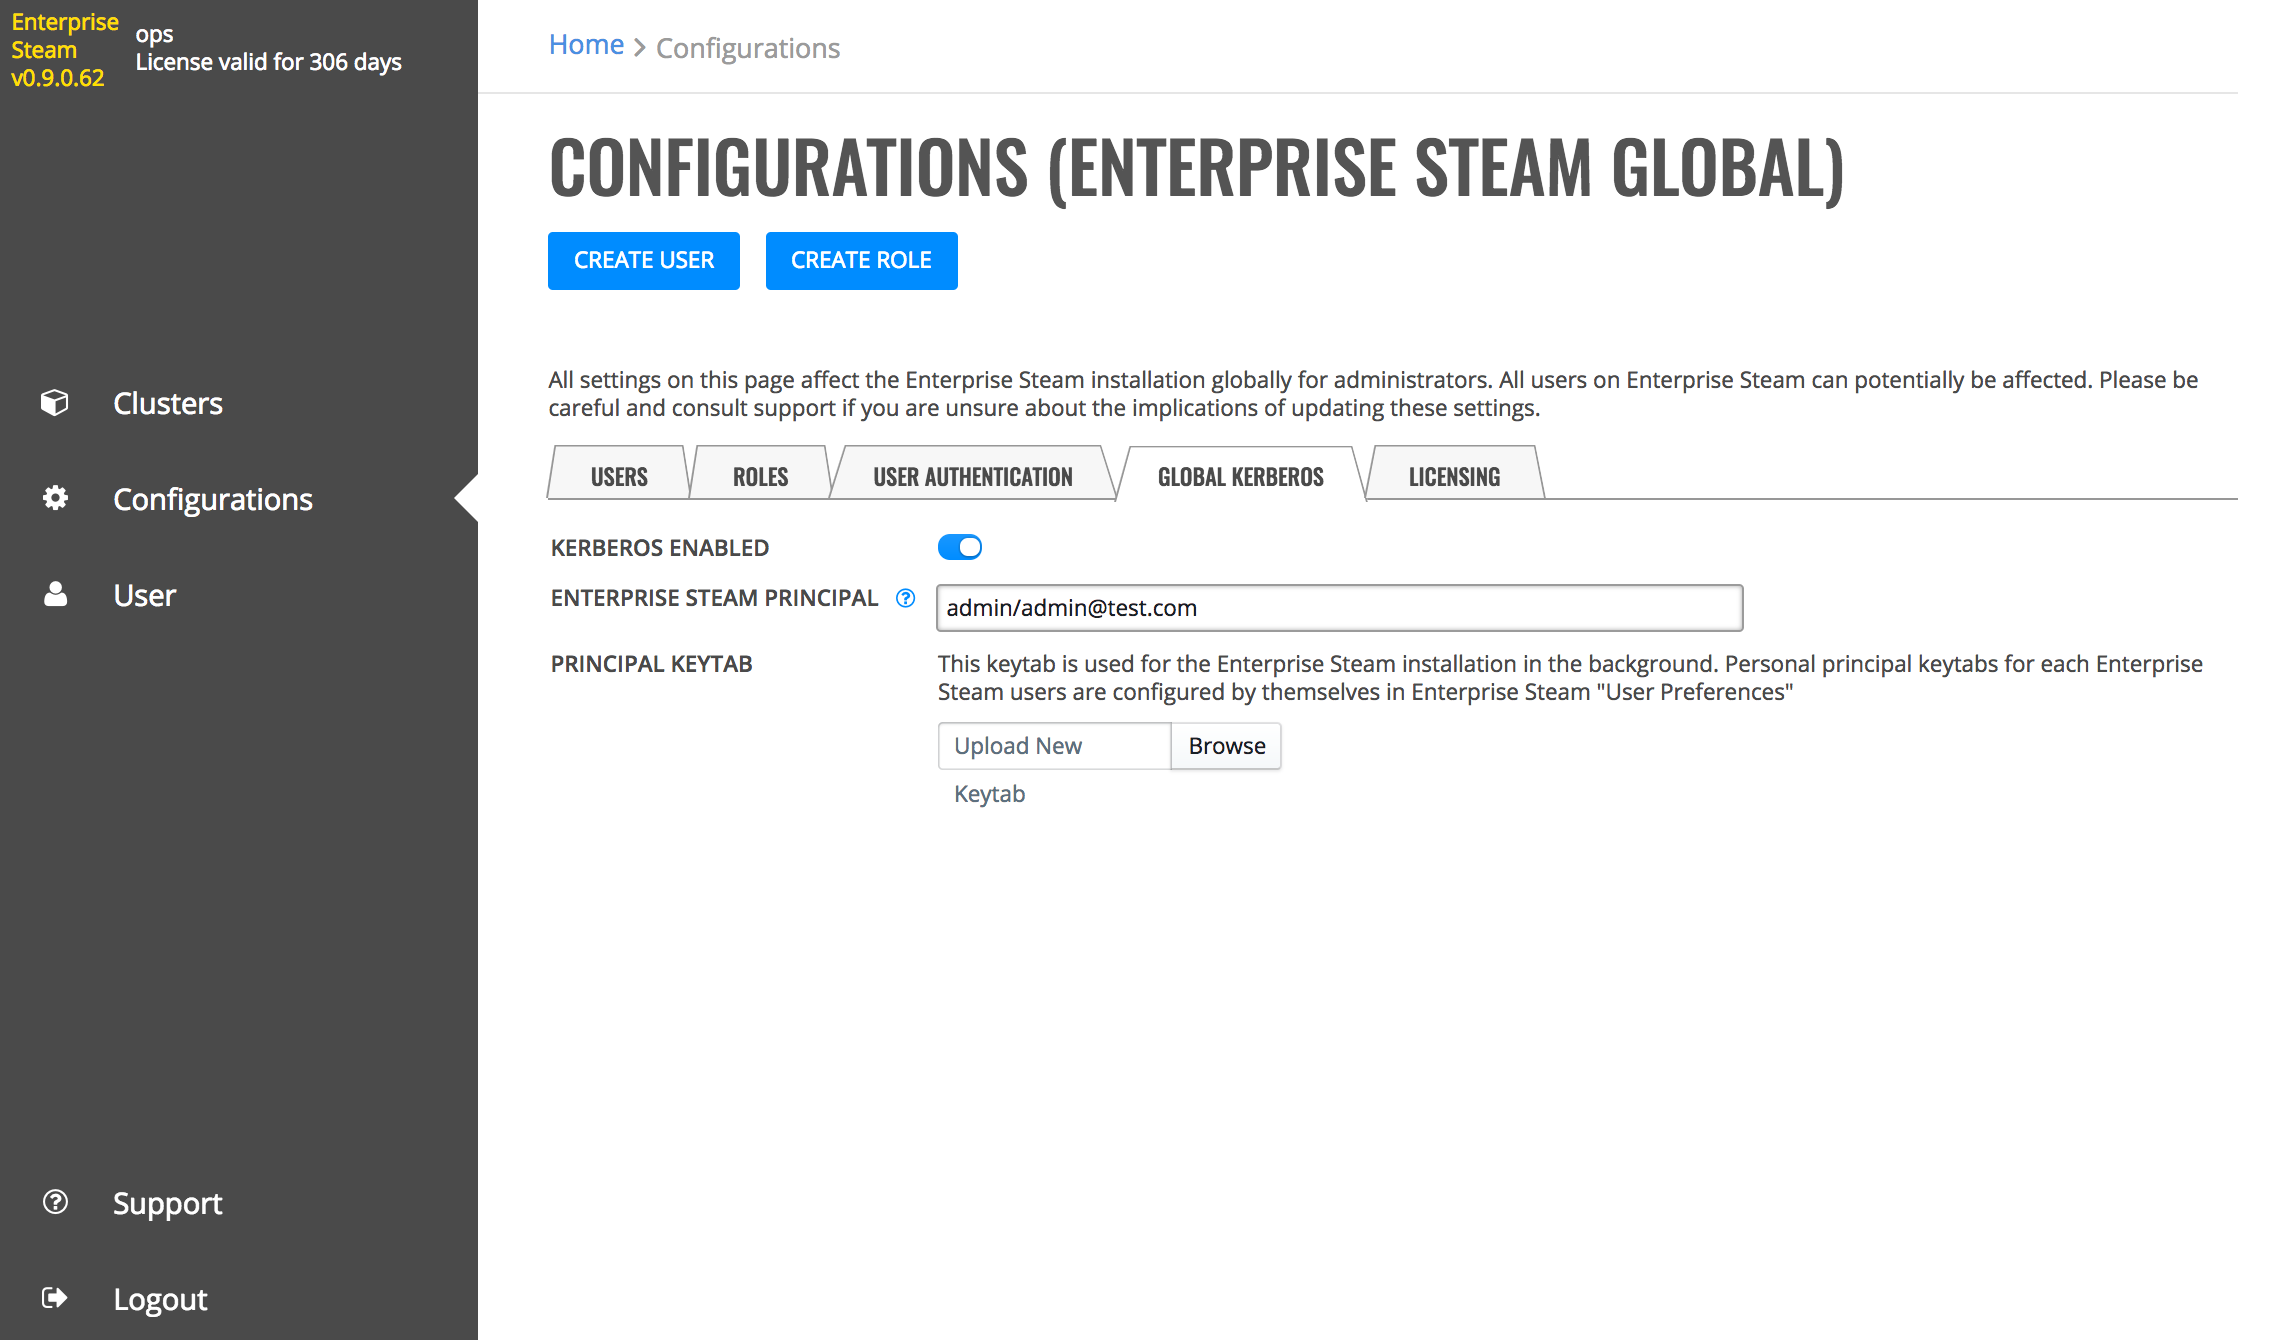Switch to the Users tab
This screenshot has width=2282, height=1340.
pyautogui.click(x=617, y=476)
